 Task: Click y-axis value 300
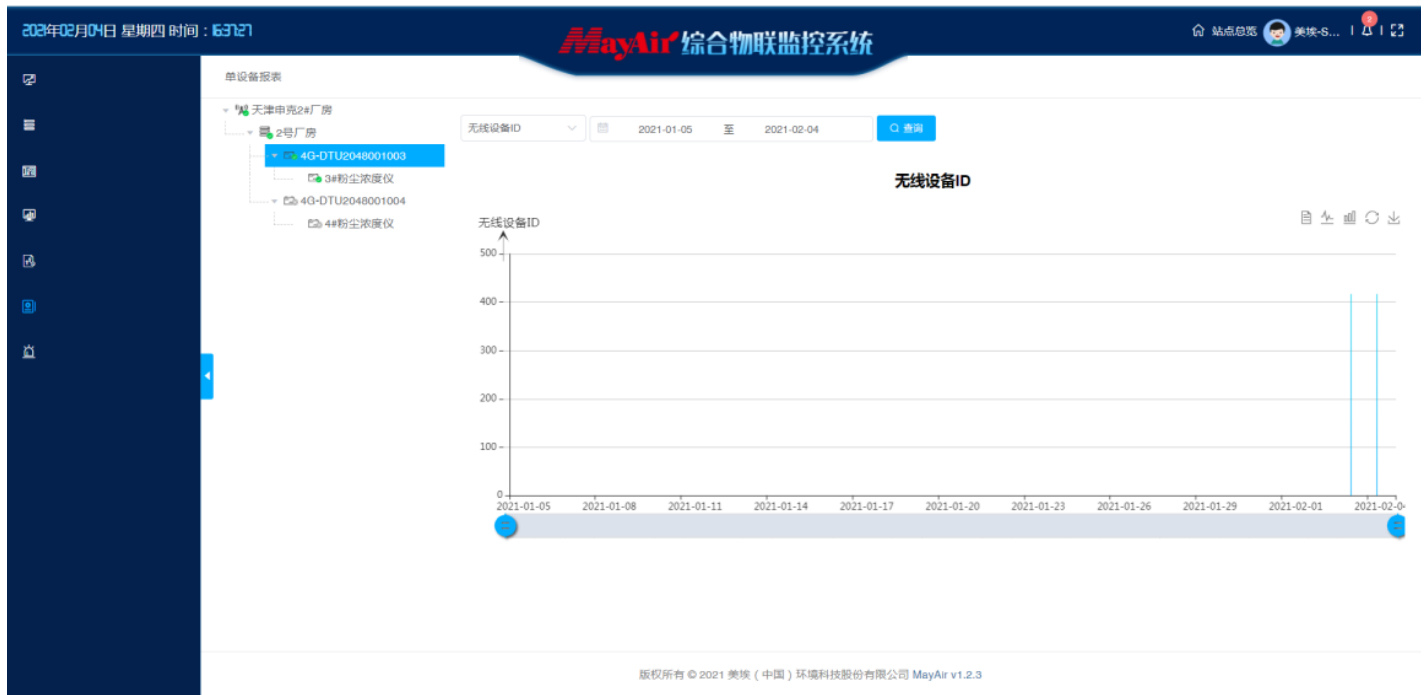(488, 350)
